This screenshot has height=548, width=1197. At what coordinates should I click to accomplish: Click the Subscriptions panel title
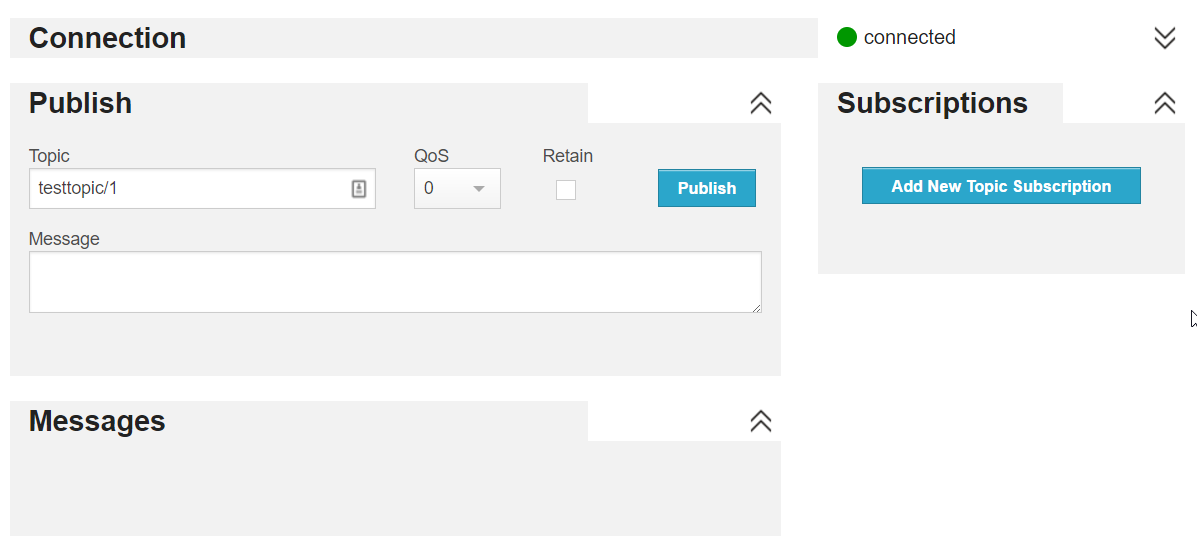(x=932, y=103)
